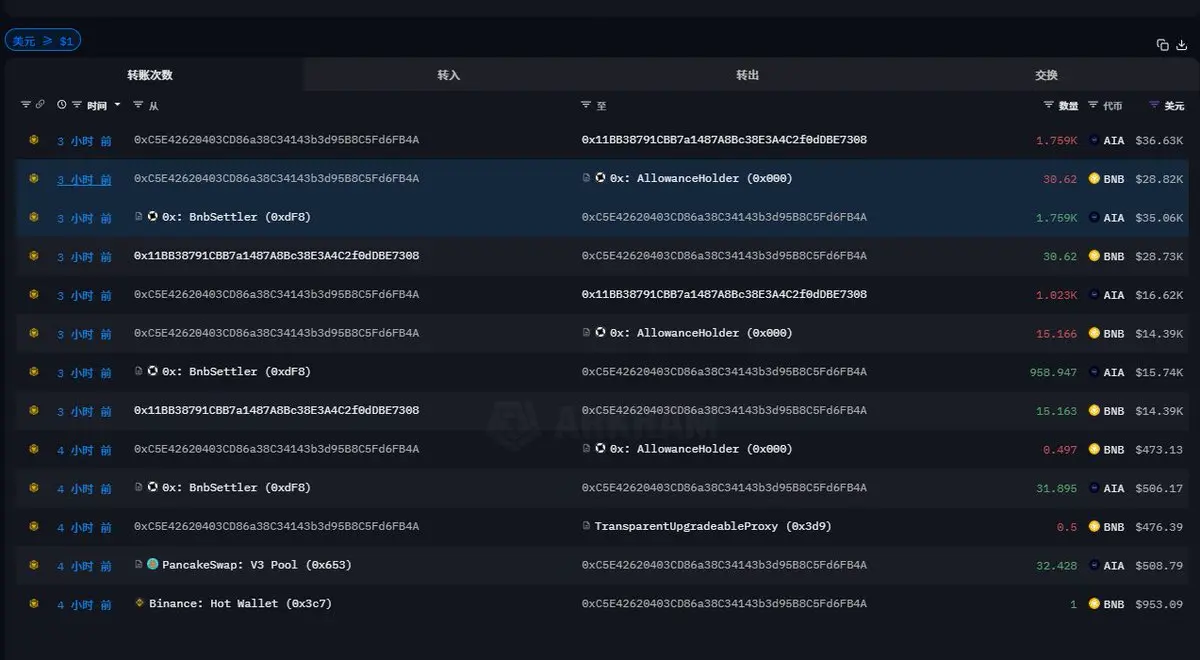The height and width of the screenshot is (660, 1200).
Task: Open 0x: AllowanceHolder in $28.82K row
Action: point(700,179)
